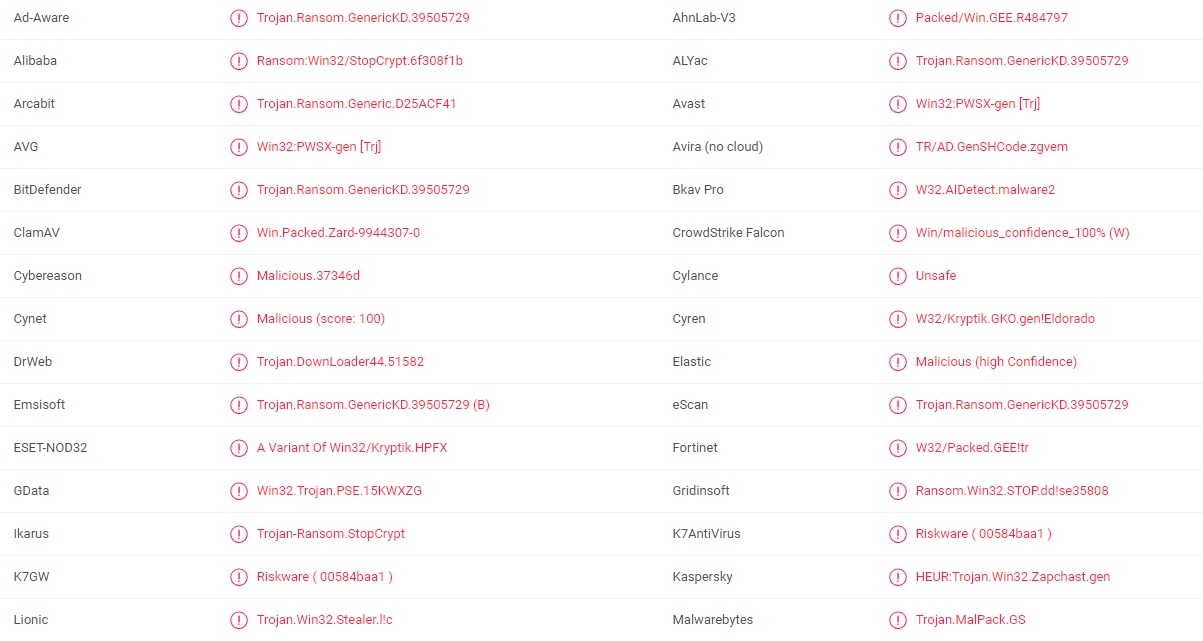Click the Avira (no cloud) engine label
Viewport: 1203px width, 641px height.
click(x=718, y=147)
